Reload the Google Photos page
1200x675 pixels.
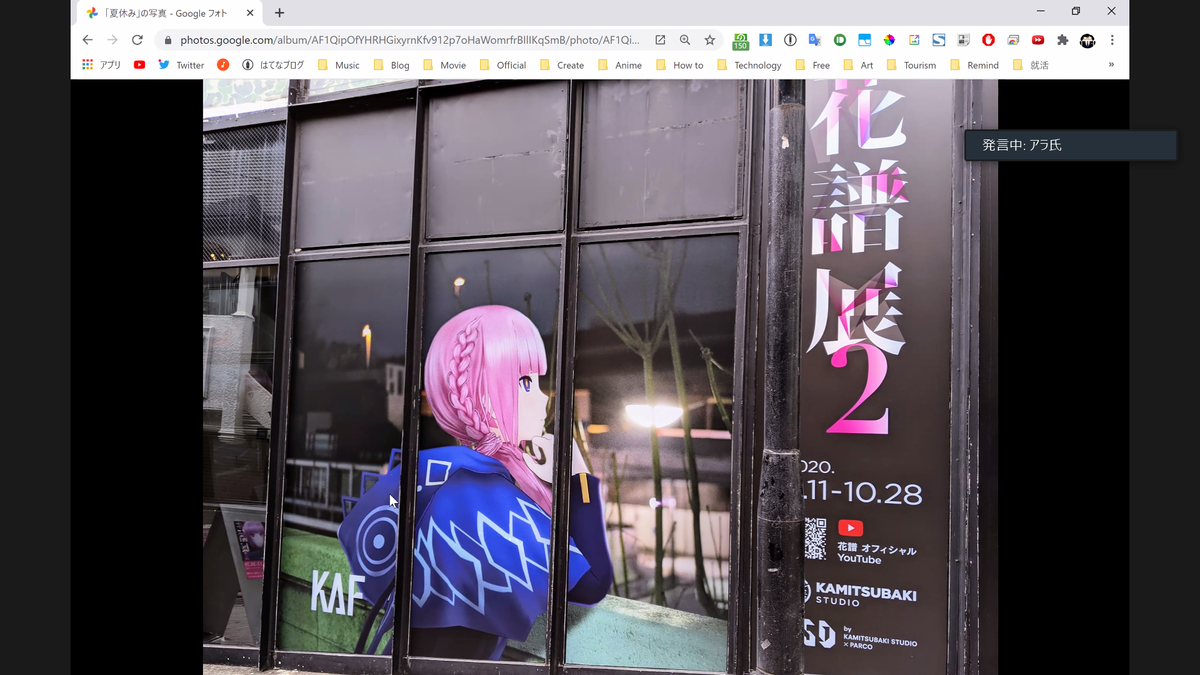click(137, 40)
